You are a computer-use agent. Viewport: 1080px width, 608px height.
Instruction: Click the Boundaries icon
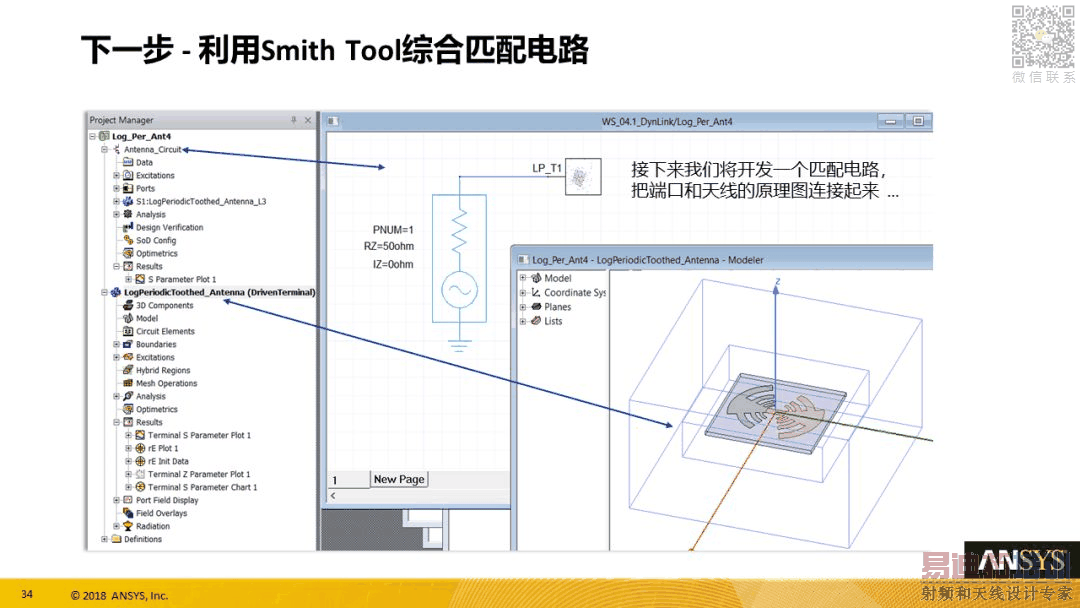pos(128,344)
